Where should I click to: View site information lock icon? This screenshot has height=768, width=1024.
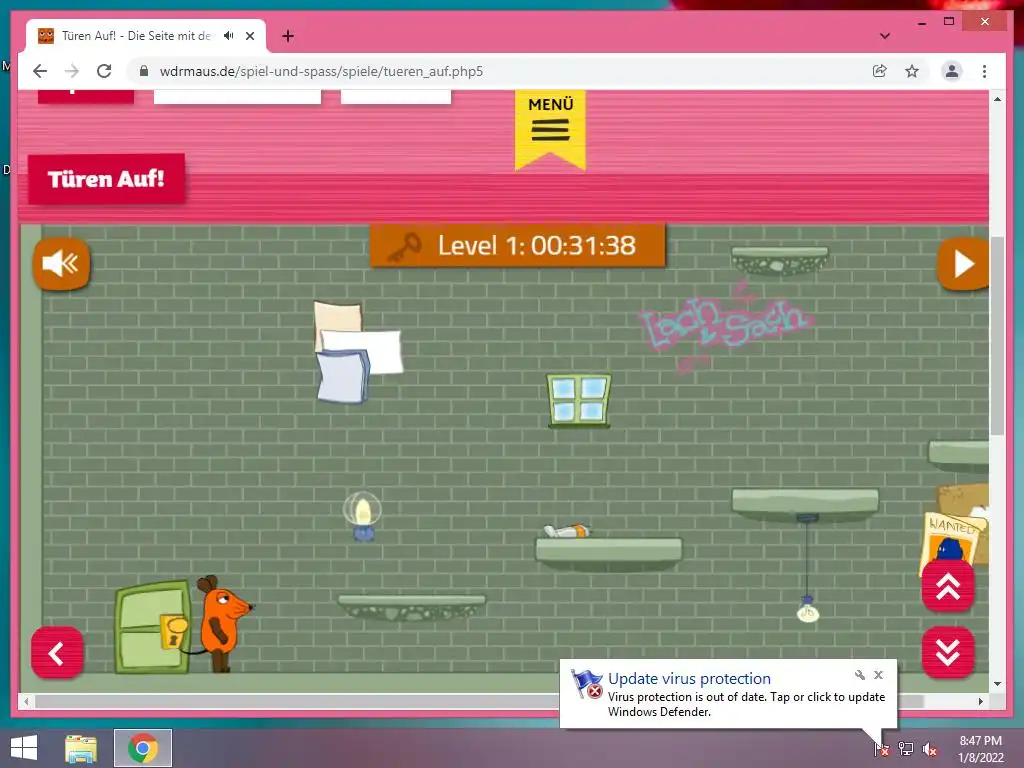coord(144,71)
